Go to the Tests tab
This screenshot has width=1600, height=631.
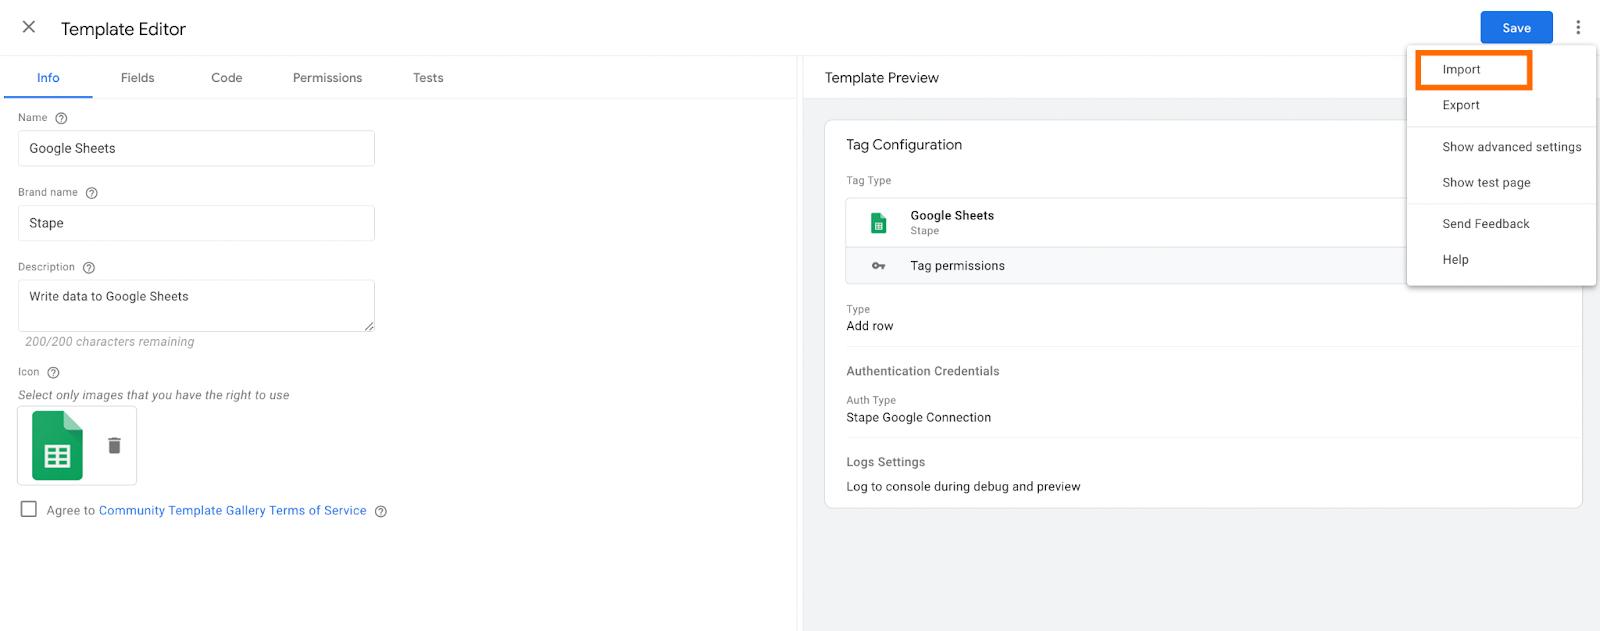428,78
